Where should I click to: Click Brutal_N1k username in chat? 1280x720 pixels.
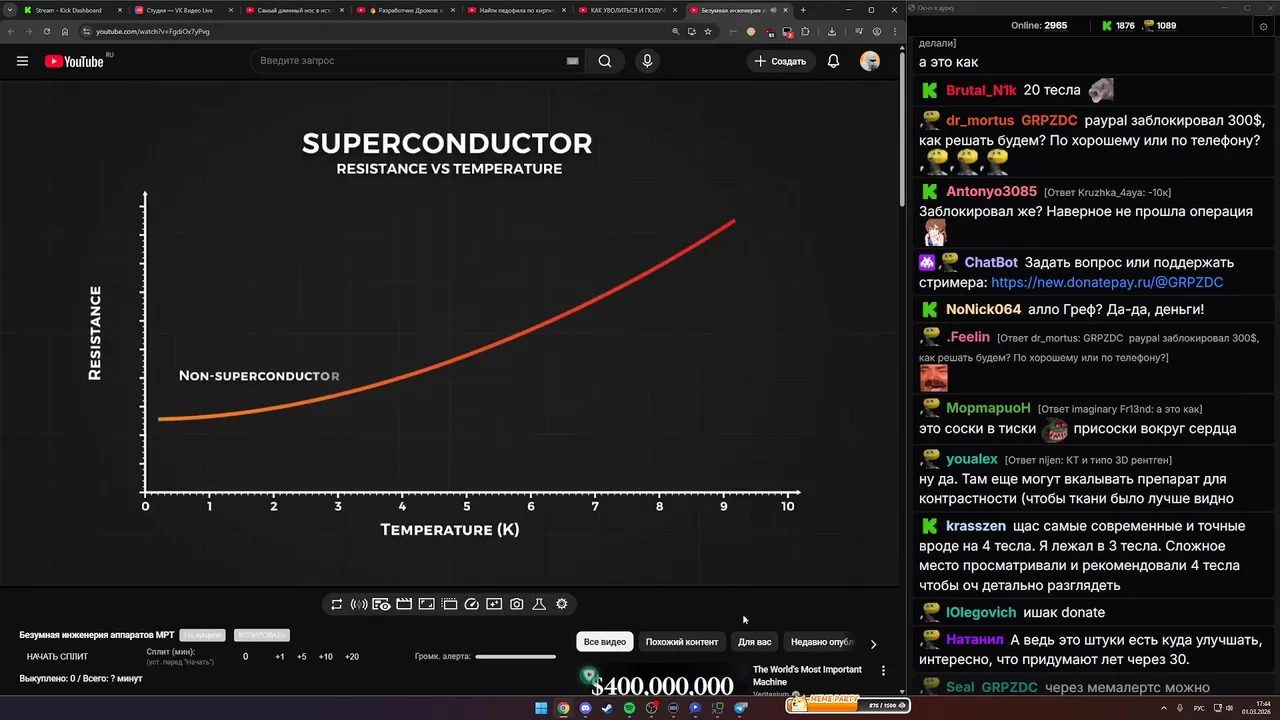pos(981,90)
